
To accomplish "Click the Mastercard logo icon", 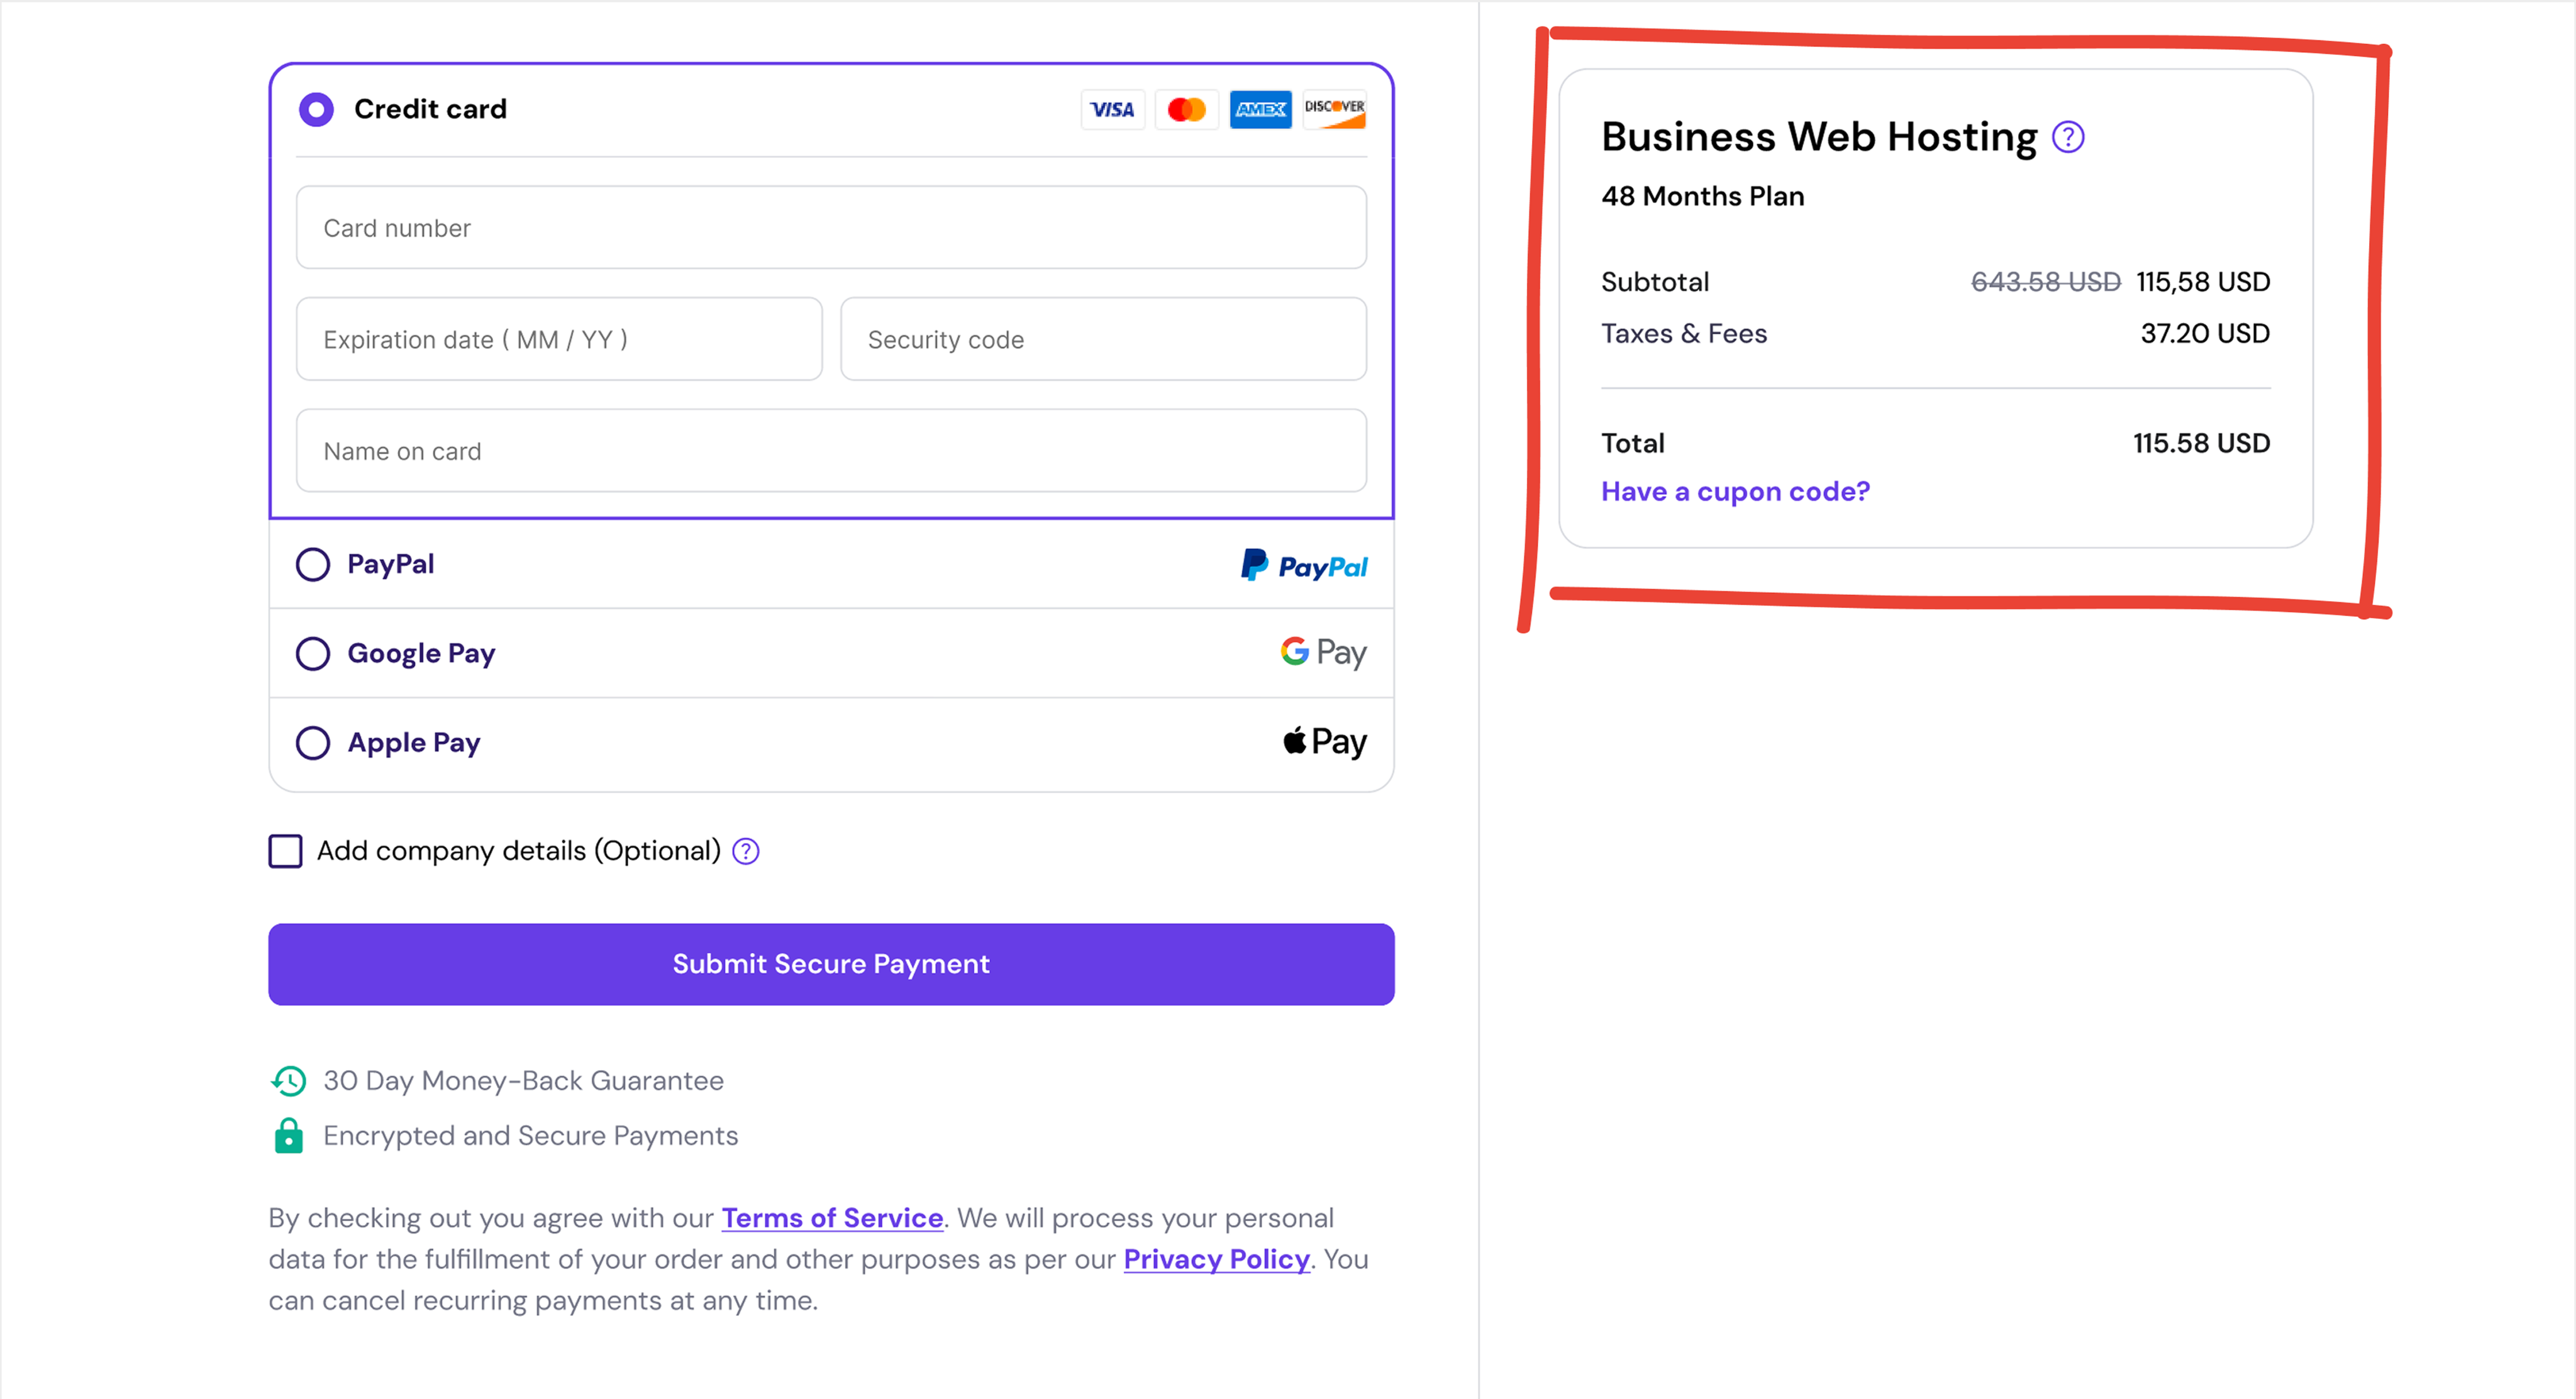I will tap(1186, 109).
